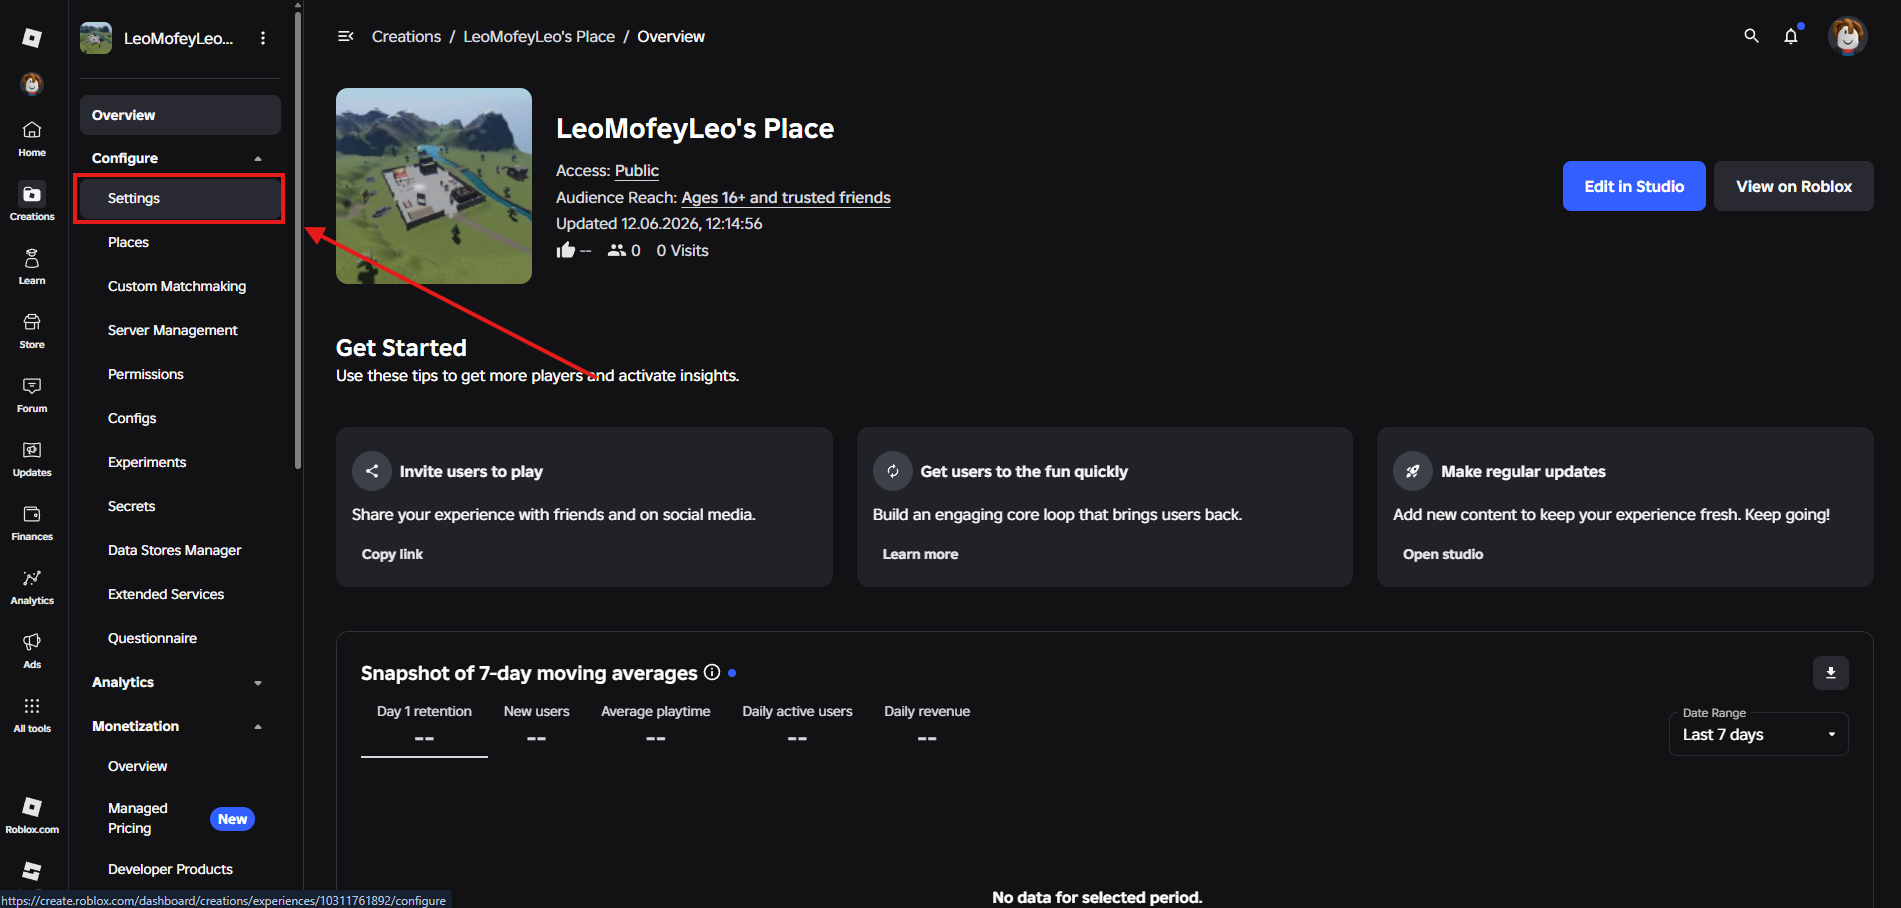Screen dimensions: 1901x908
Task: Download the snapshot data with the download icon
Action: [x=1831, y=673]
